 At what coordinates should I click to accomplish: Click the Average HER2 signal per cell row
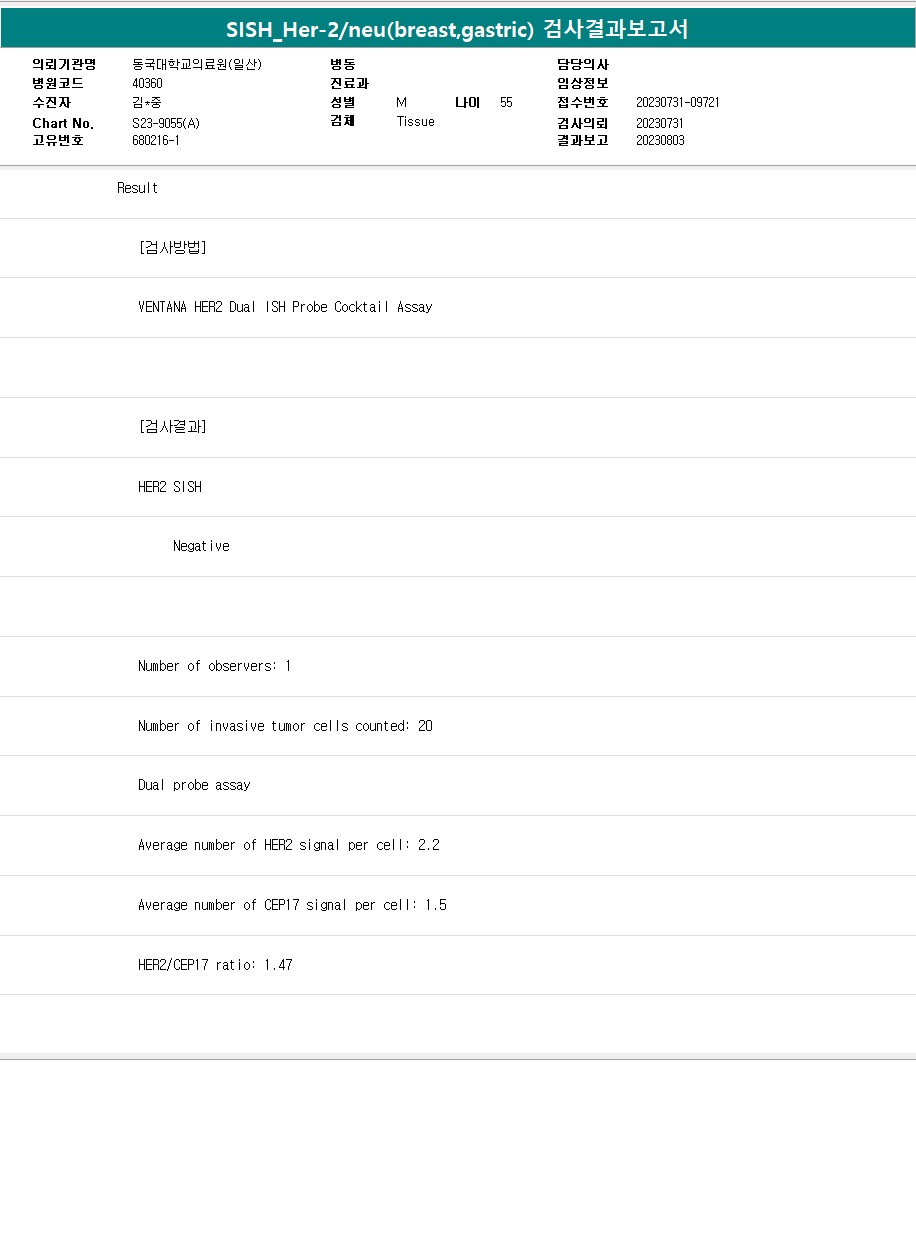click(x=288, y=845)
